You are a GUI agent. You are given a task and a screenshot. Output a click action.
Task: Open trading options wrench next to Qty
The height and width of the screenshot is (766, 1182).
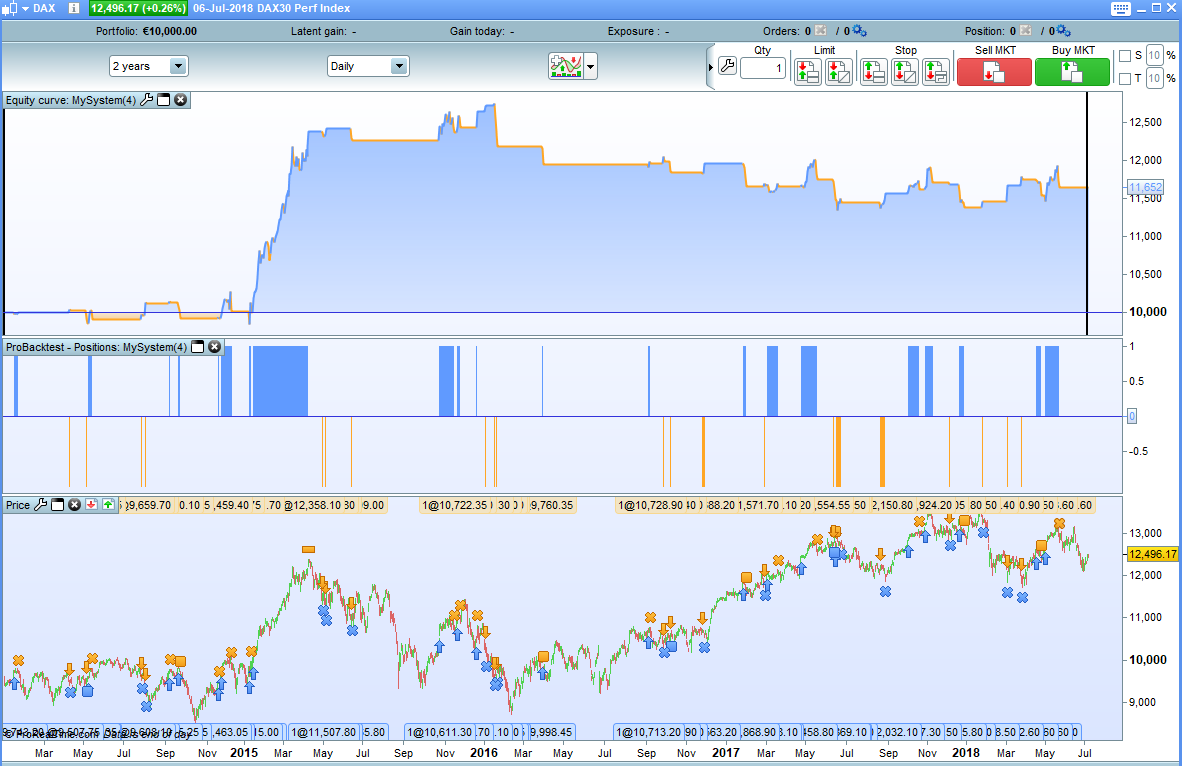pos(727,66)
